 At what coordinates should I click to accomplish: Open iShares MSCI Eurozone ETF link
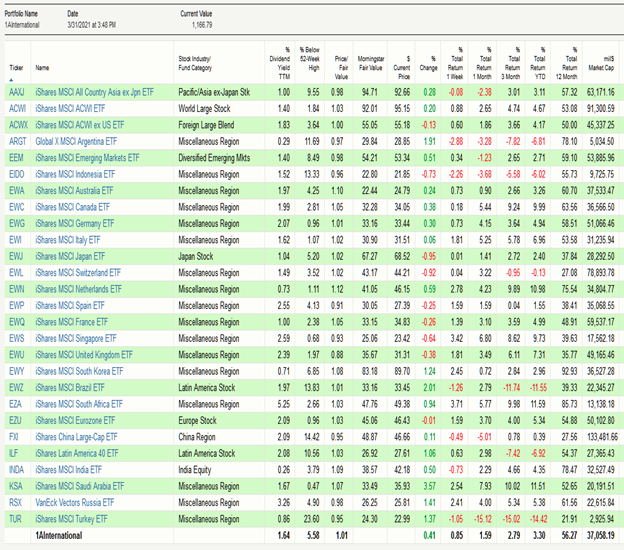(x=75, y=421)
